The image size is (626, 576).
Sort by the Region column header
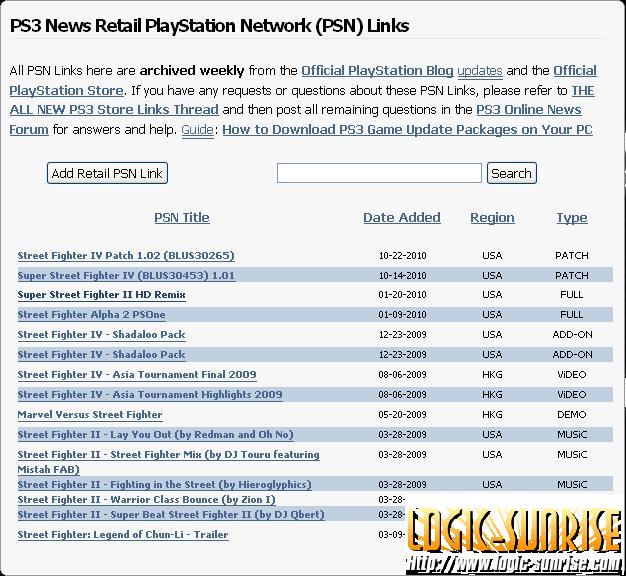(x=492, y=217)
